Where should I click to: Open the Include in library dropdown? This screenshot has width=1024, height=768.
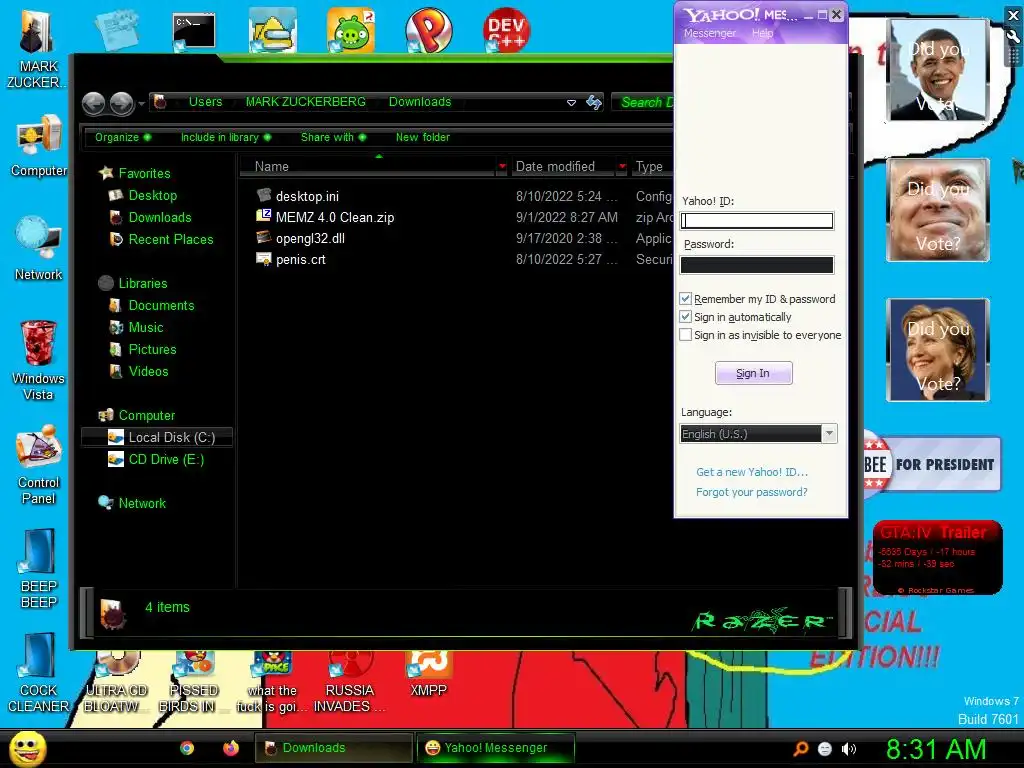tap(225, 137)
